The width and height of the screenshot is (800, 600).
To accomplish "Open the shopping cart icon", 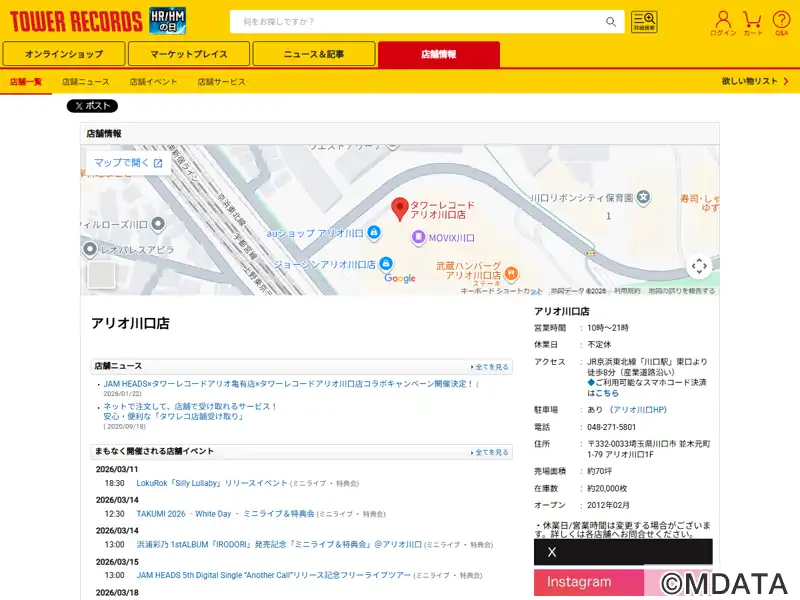I will pyautogui.click(x=753, y=23).
